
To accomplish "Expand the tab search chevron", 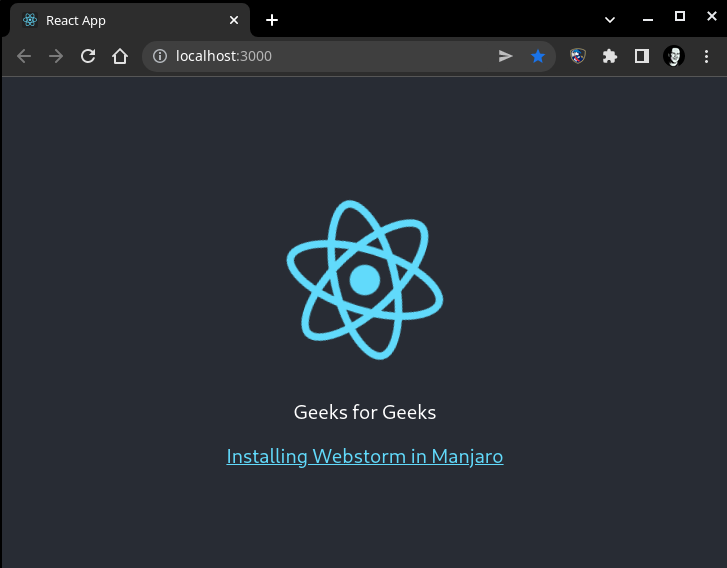I will point(610,20).
